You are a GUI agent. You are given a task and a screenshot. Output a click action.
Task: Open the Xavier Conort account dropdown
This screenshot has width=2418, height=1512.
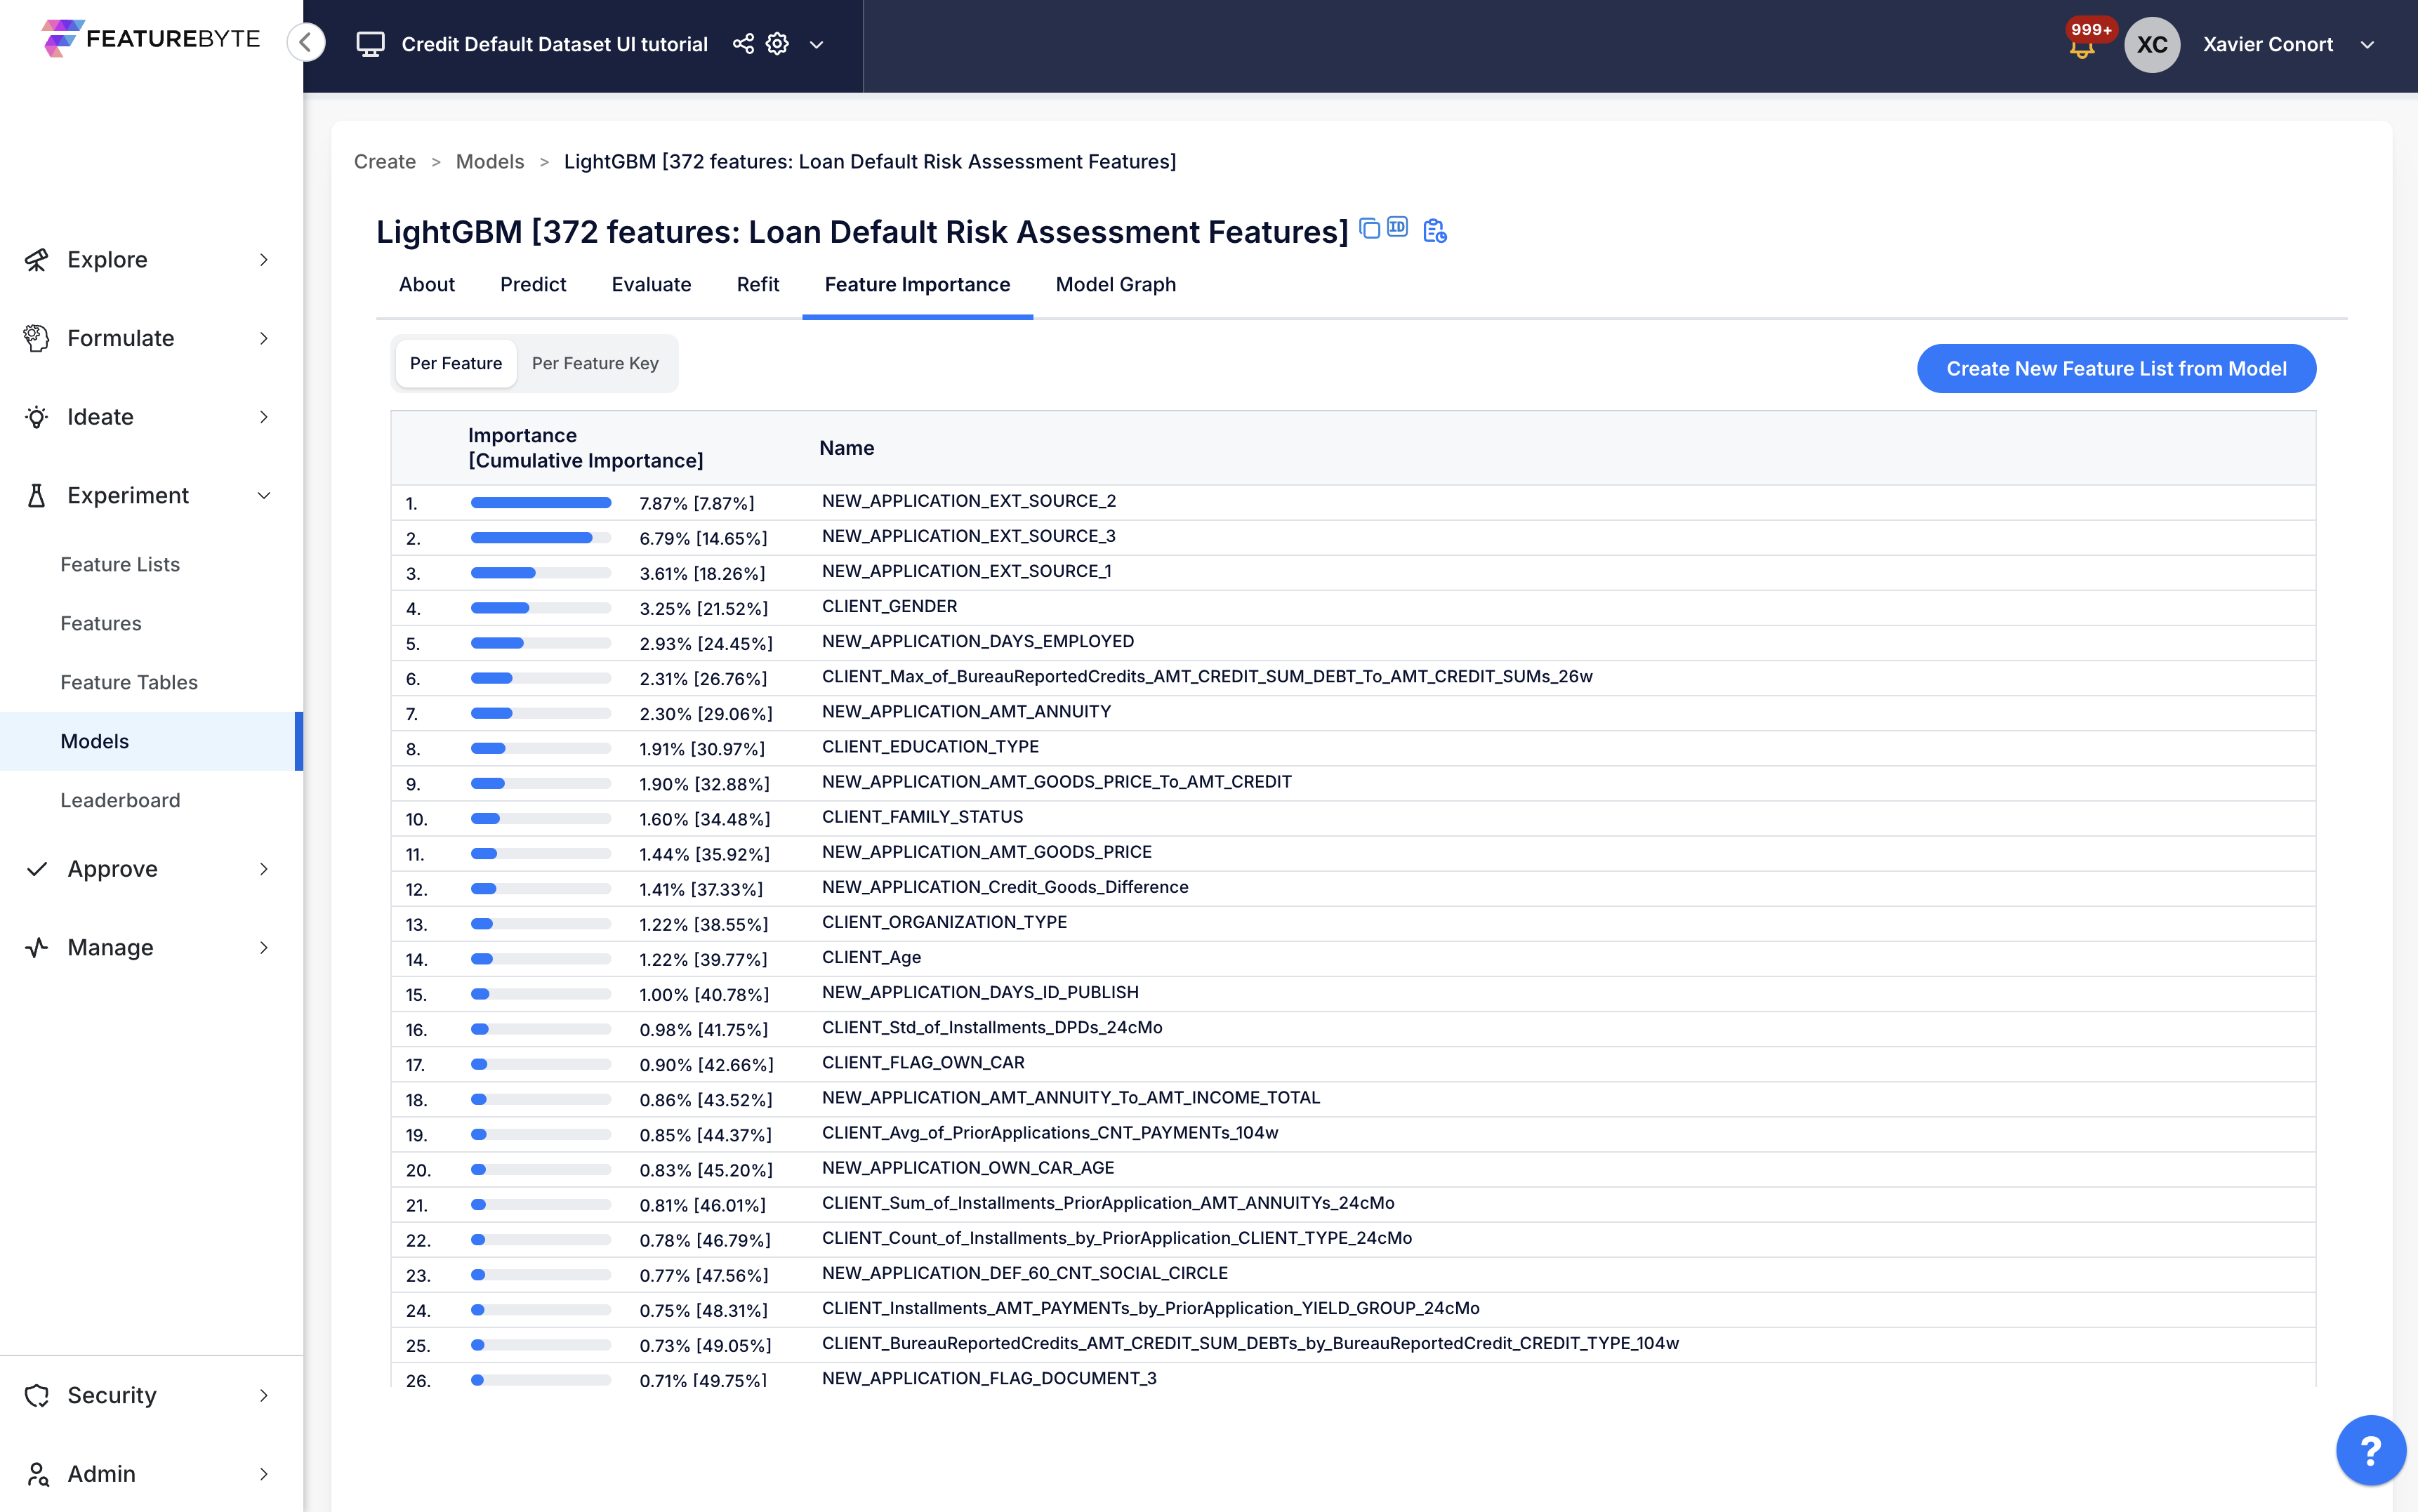(2266, 44)
